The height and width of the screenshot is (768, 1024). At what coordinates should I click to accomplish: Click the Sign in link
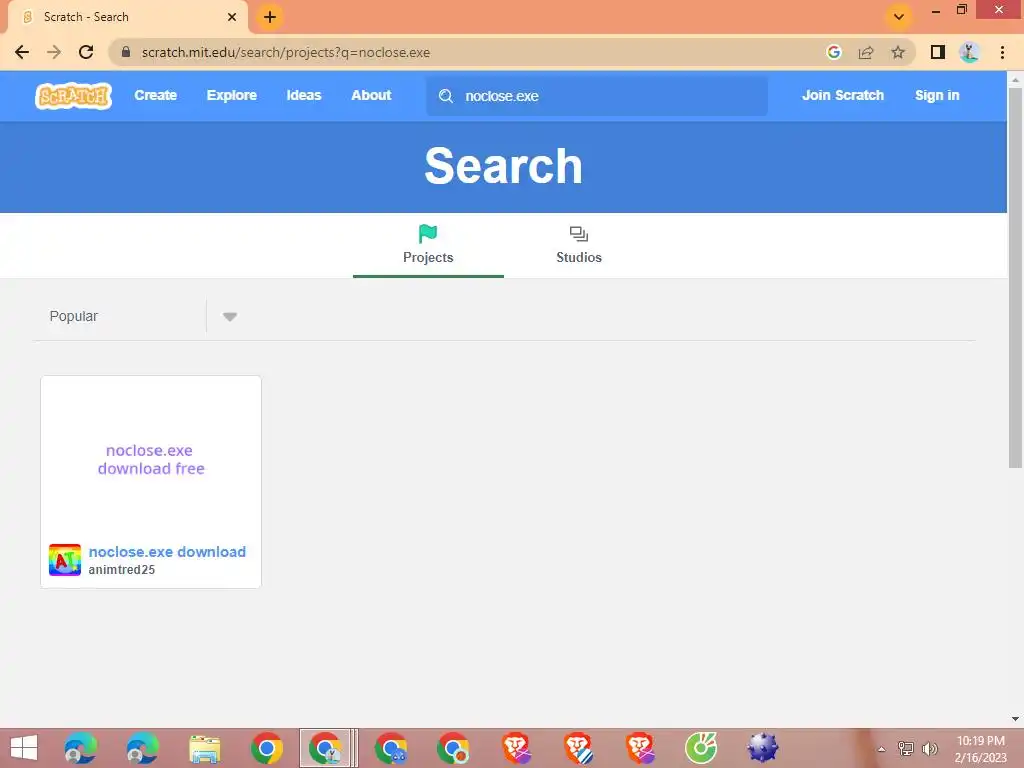[936, 95]
